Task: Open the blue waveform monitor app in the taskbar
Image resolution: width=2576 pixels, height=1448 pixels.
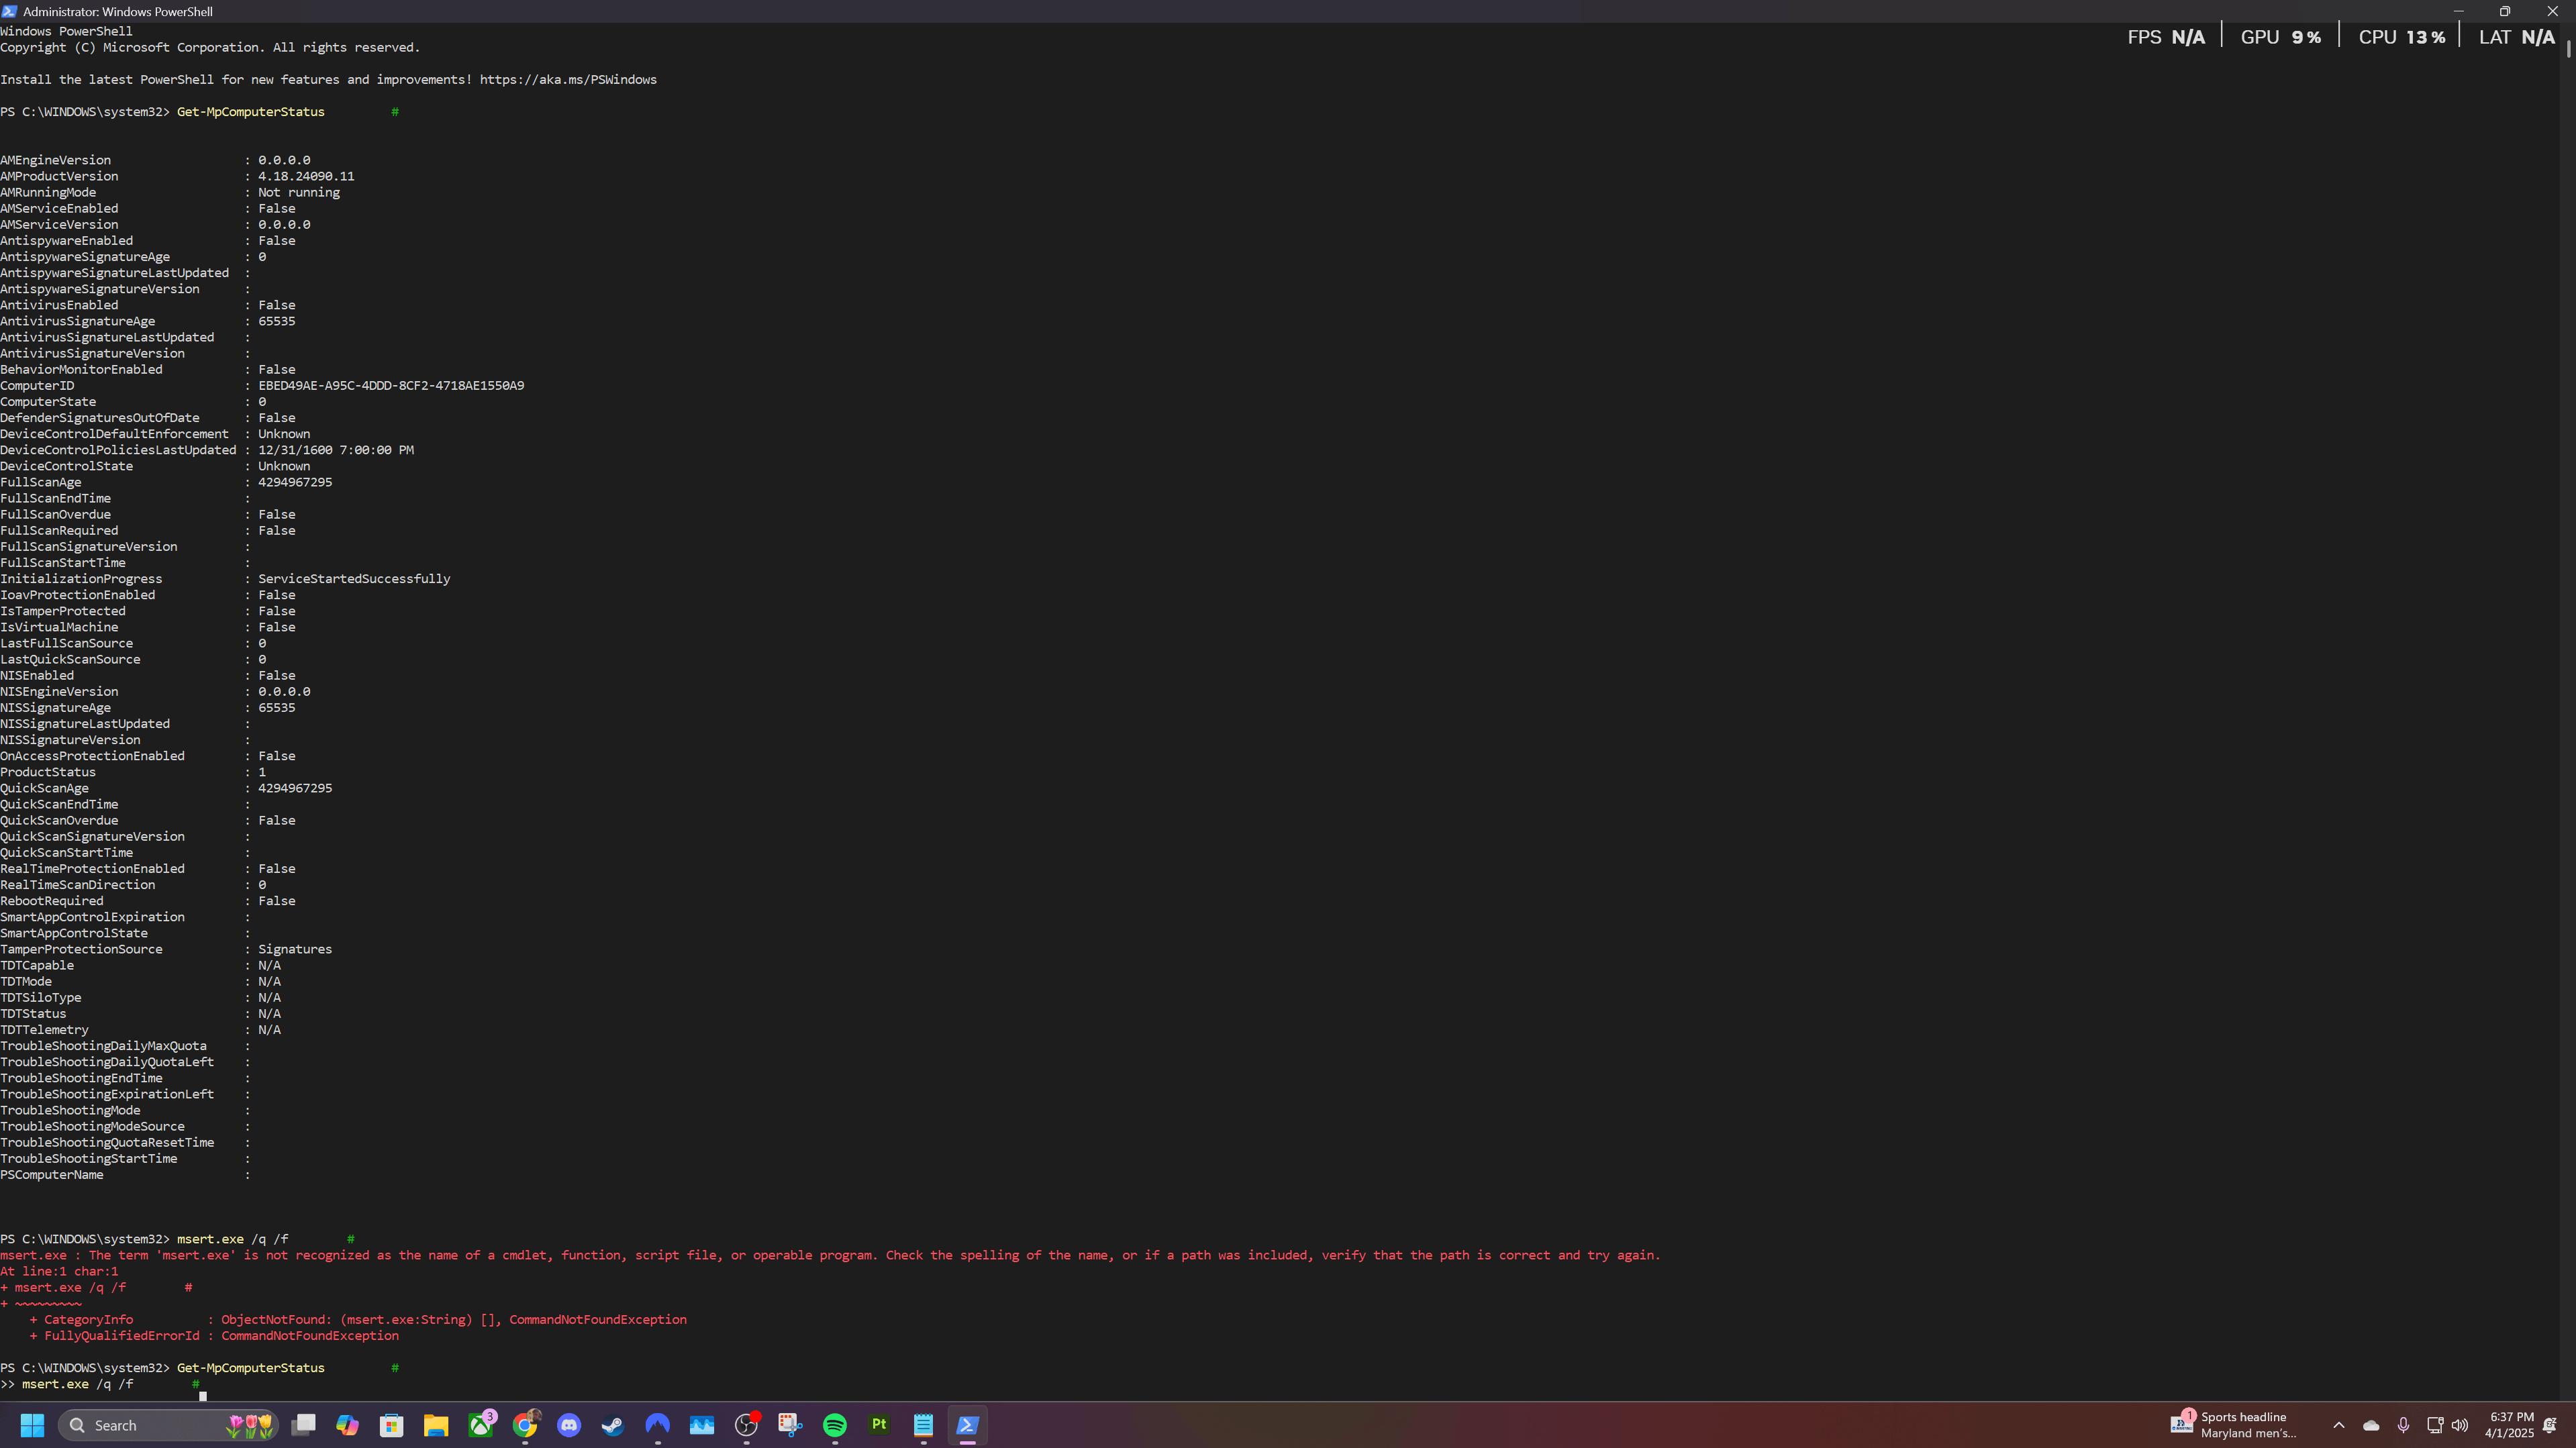Action: (x=702, y=1425)
